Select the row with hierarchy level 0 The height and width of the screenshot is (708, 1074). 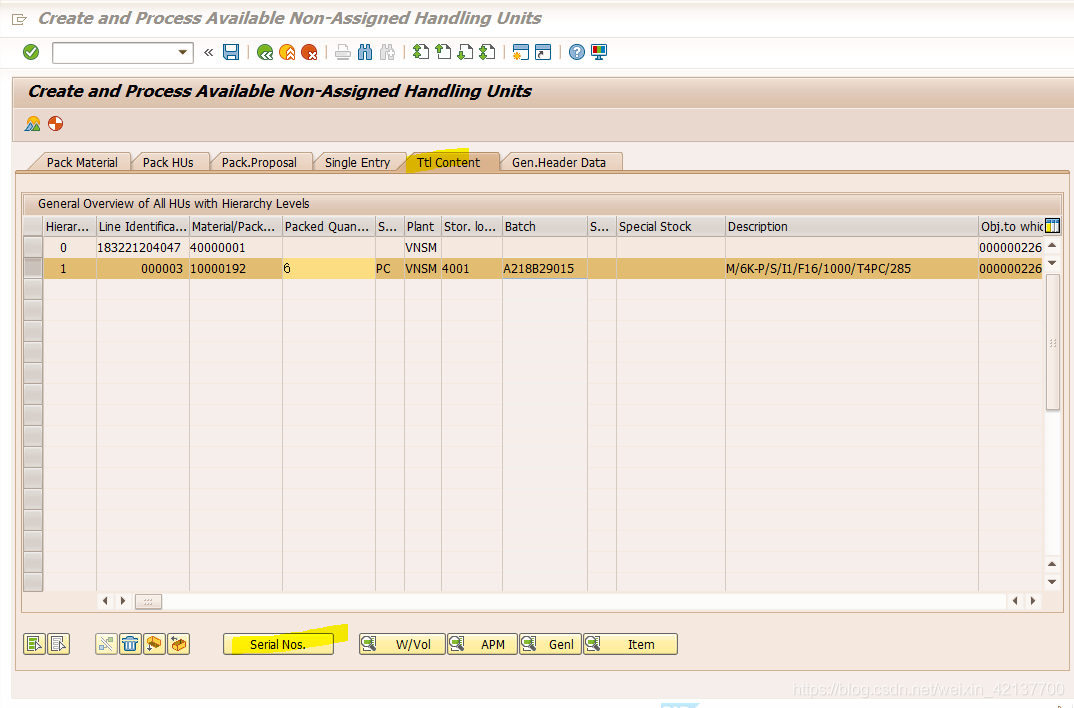point(33,247)
